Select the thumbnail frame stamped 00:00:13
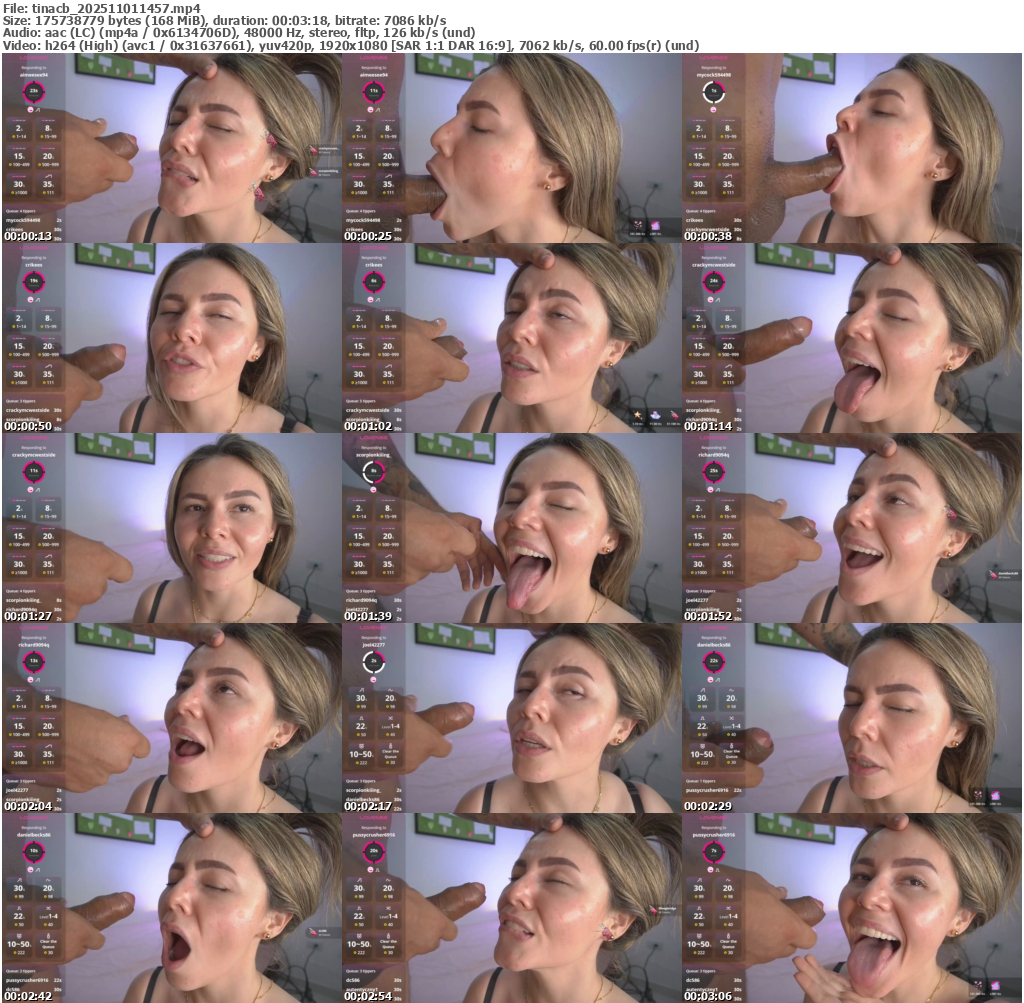 (x=172, y=148)
